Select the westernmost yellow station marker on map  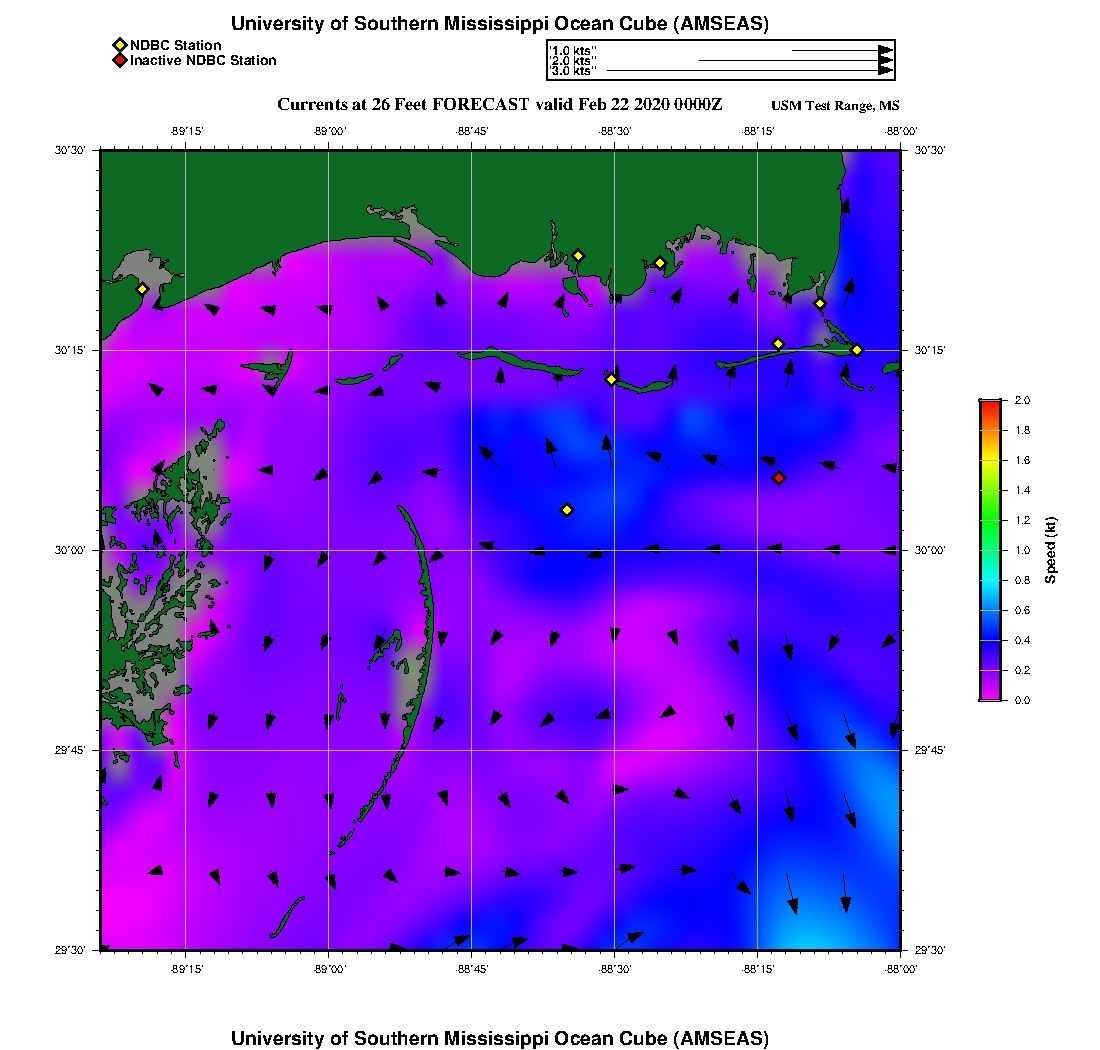142,289
